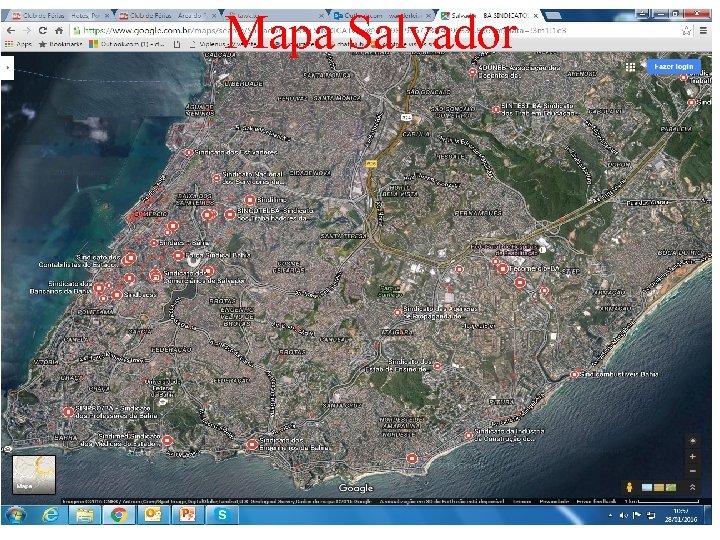Switch to the first Clube de Férias tab

pyautogui.click(x=60, y=16)
